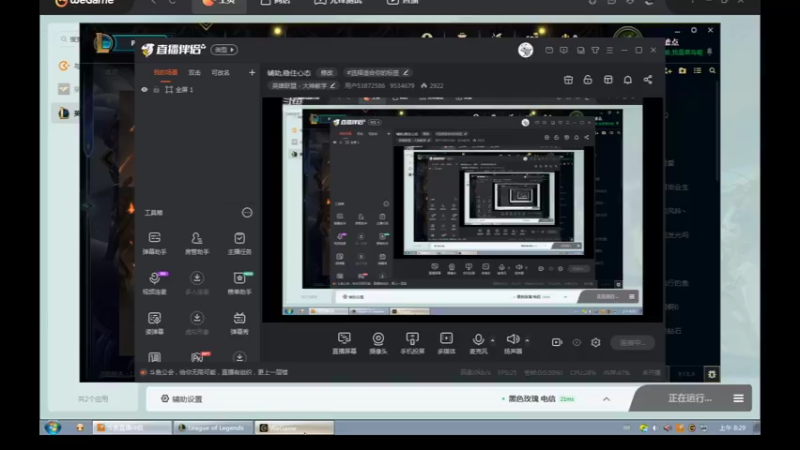Open the 视频连麦 video co-stream tool
The width and height of the screenshot is (800, 450).
(155, 283)
